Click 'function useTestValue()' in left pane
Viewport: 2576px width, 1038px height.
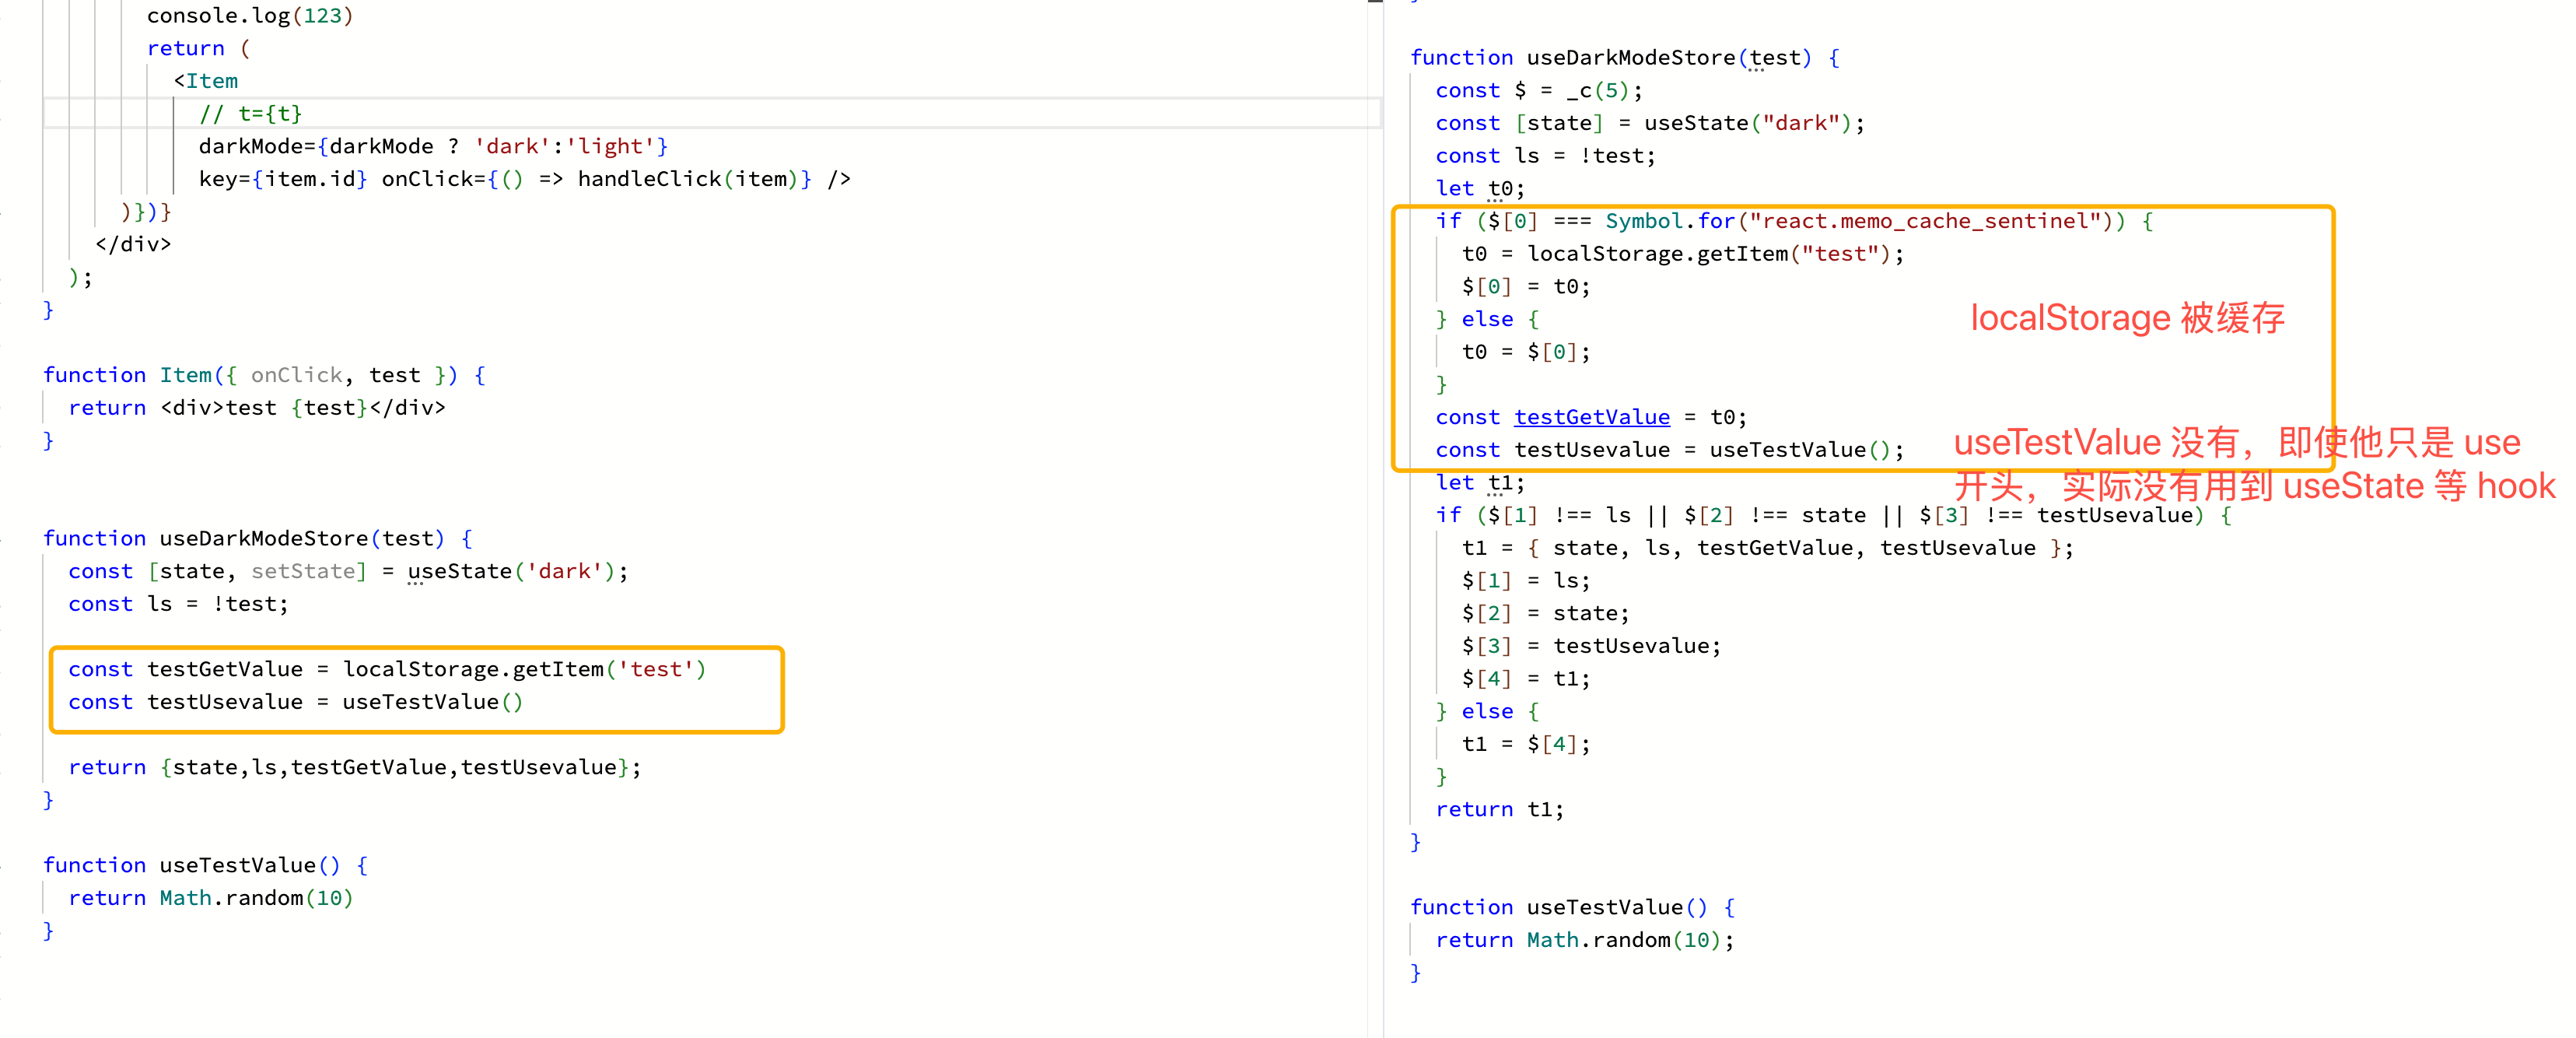205,865
